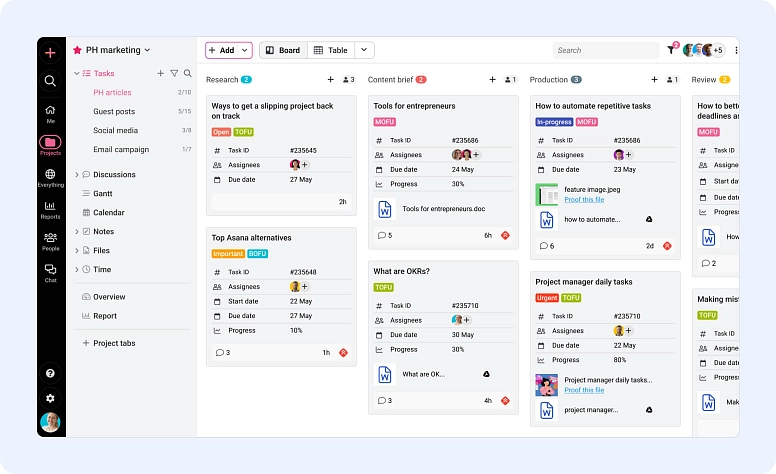The image size is (776, 474).
Task: Open the PH marketing project dropdown
Action: click(147, 50)
